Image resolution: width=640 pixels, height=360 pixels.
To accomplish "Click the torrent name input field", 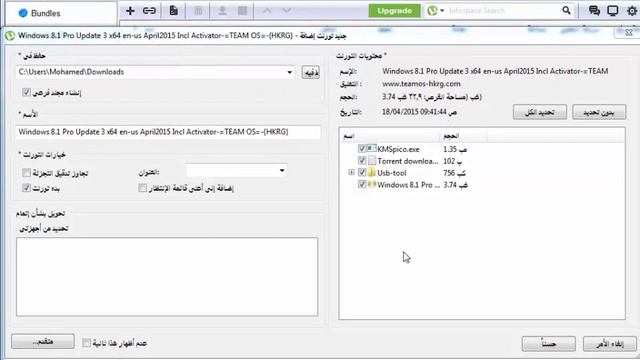I will coord(168,132).
